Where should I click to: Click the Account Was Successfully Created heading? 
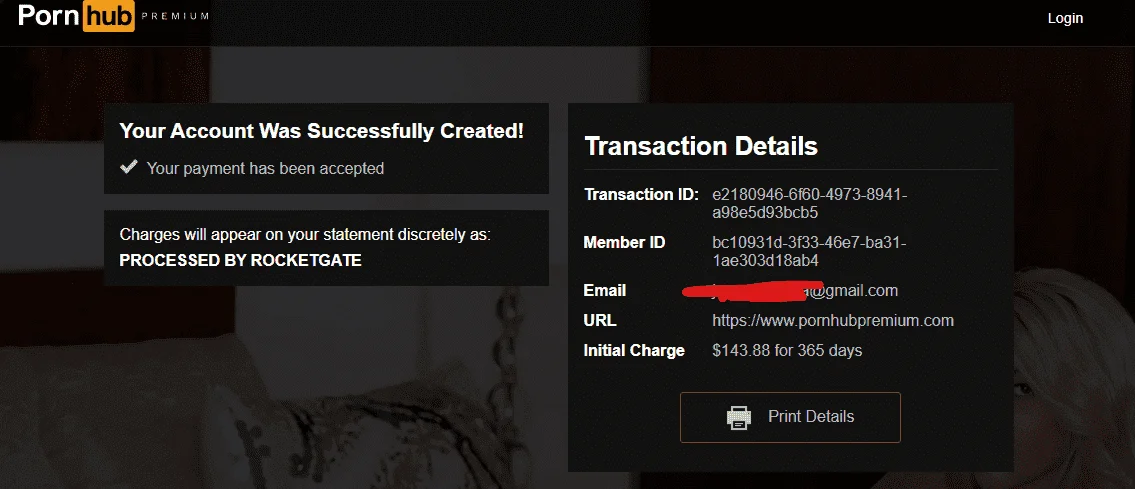click(x=321, y=131)
